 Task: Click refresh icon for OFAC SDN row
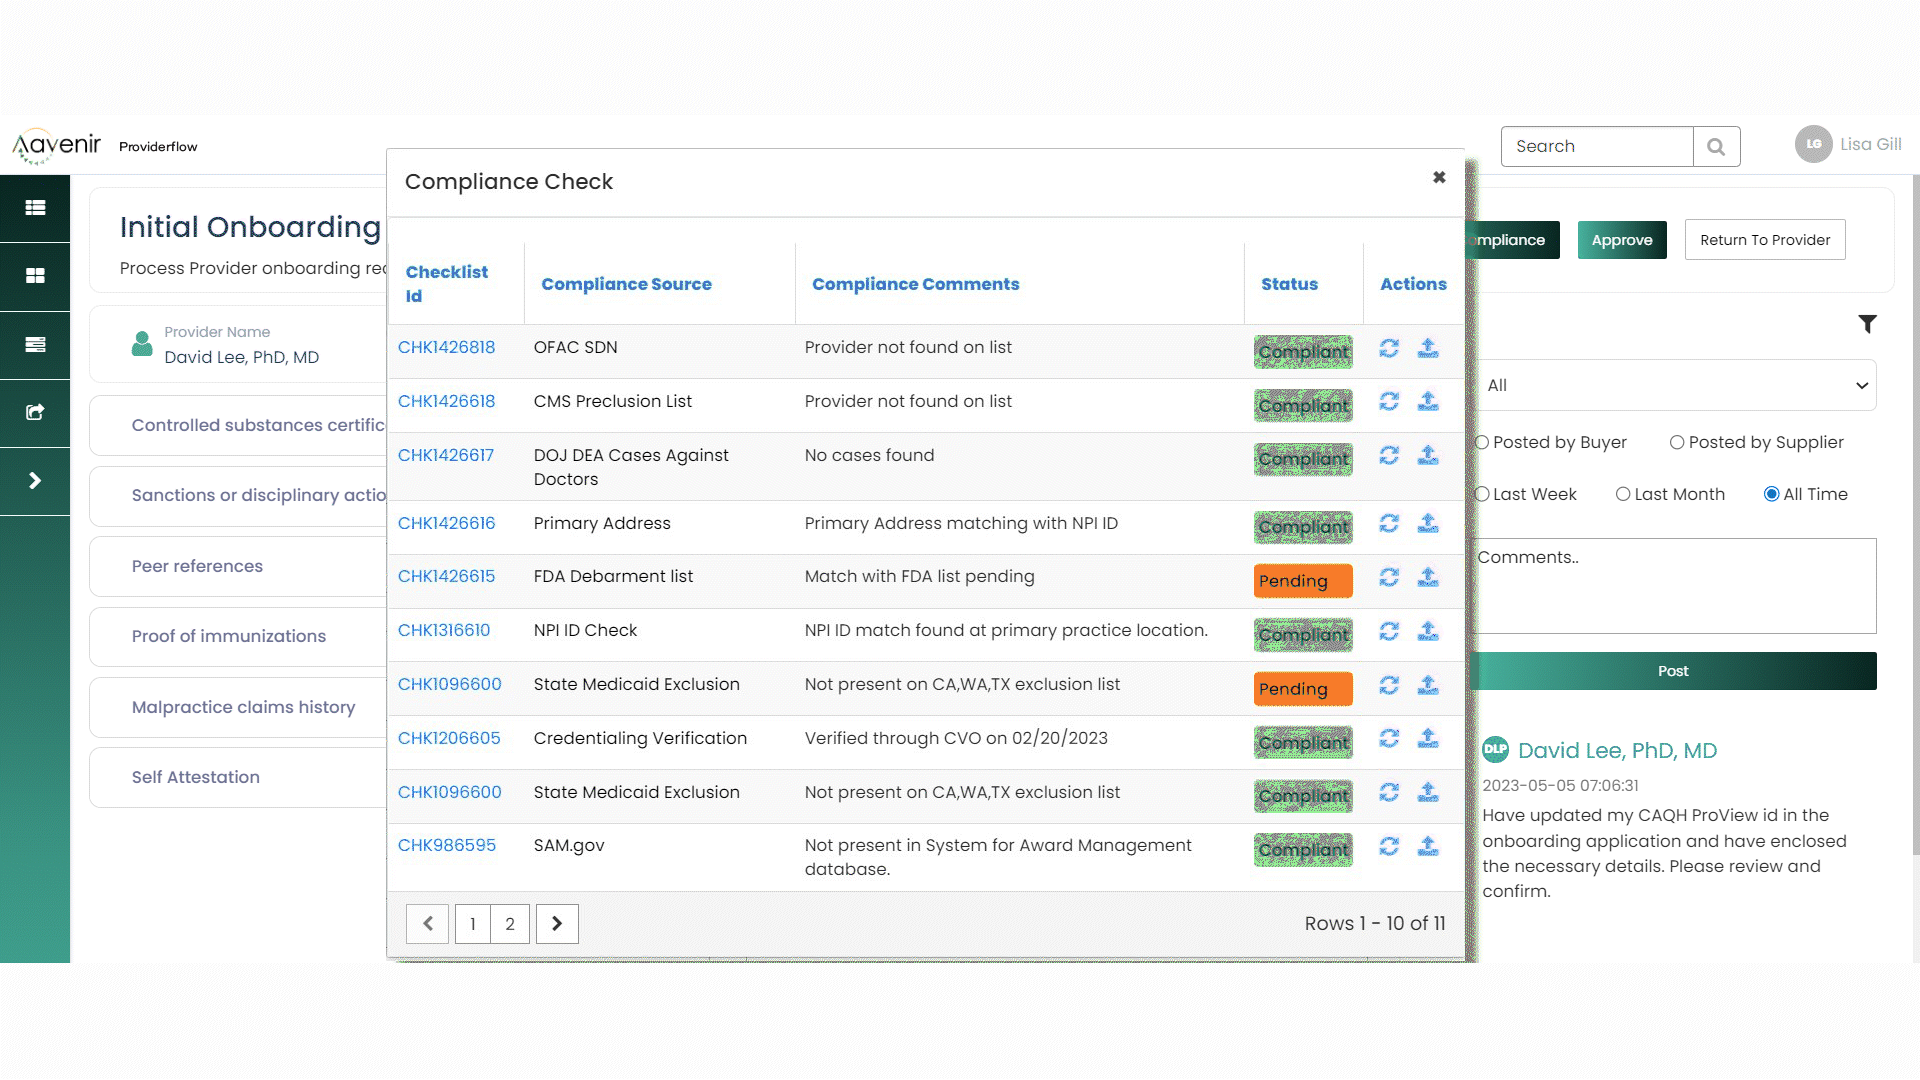(x=1389, y=348)
